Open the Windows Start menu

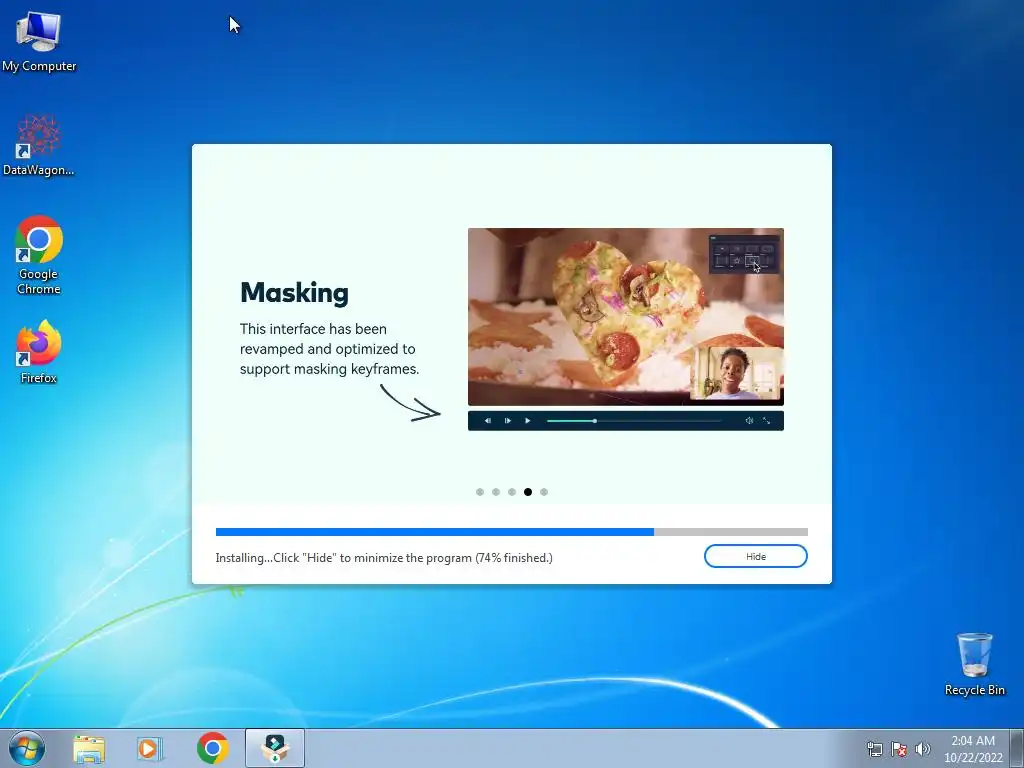[27, 748]
